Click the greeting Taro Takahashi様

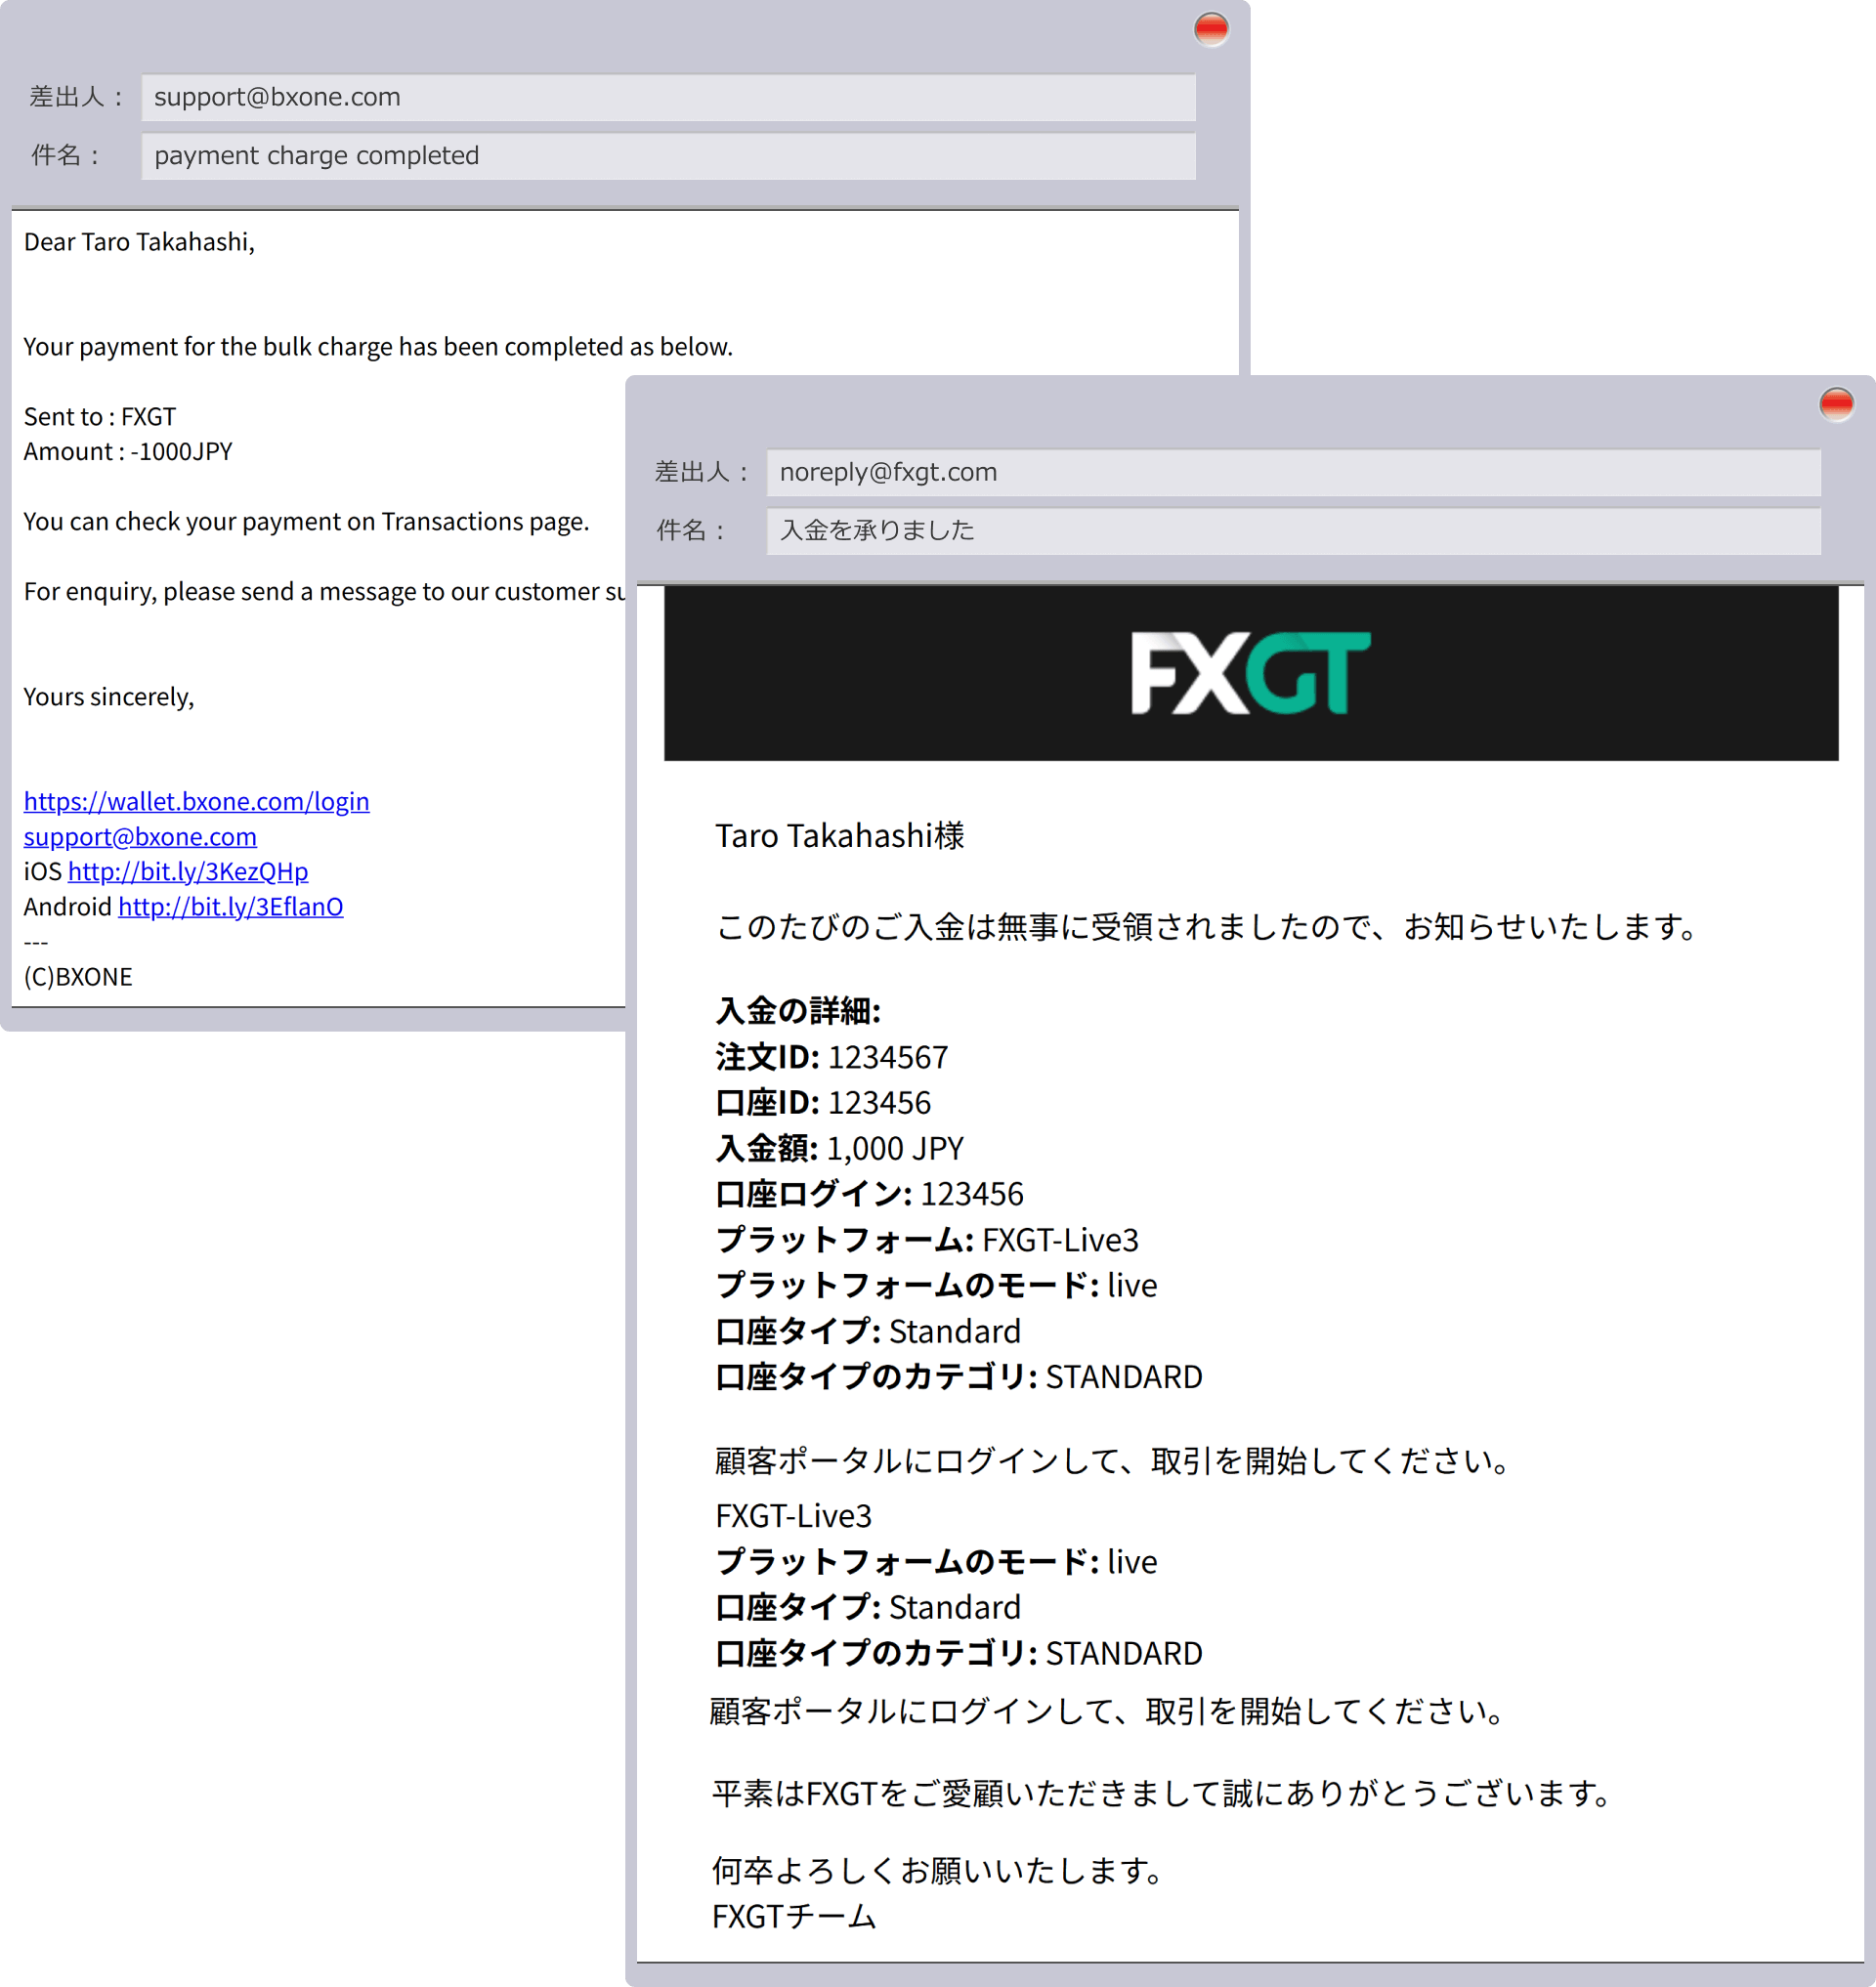pos(840,836)
